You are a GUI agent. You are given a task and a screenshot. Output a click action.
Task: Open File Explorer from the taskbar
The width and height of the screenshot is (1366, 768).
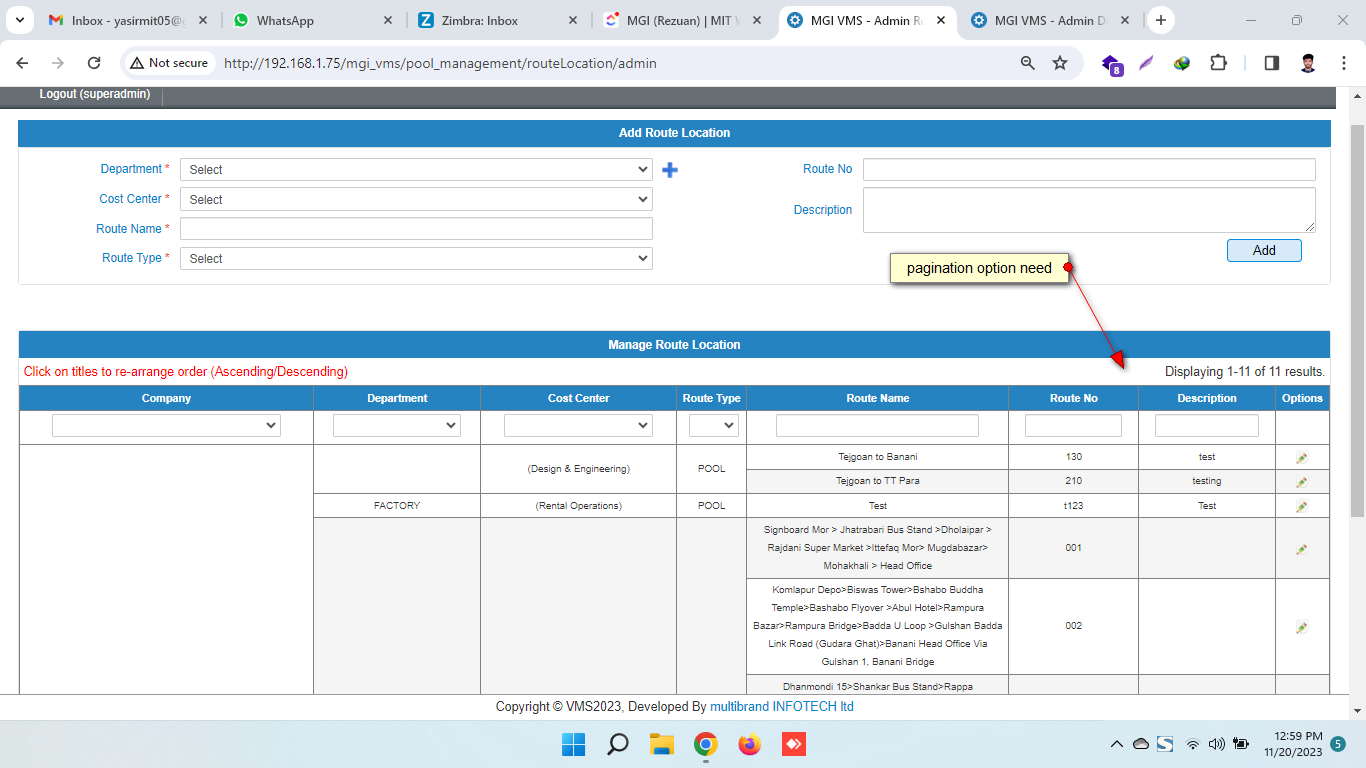click(661, 744)
